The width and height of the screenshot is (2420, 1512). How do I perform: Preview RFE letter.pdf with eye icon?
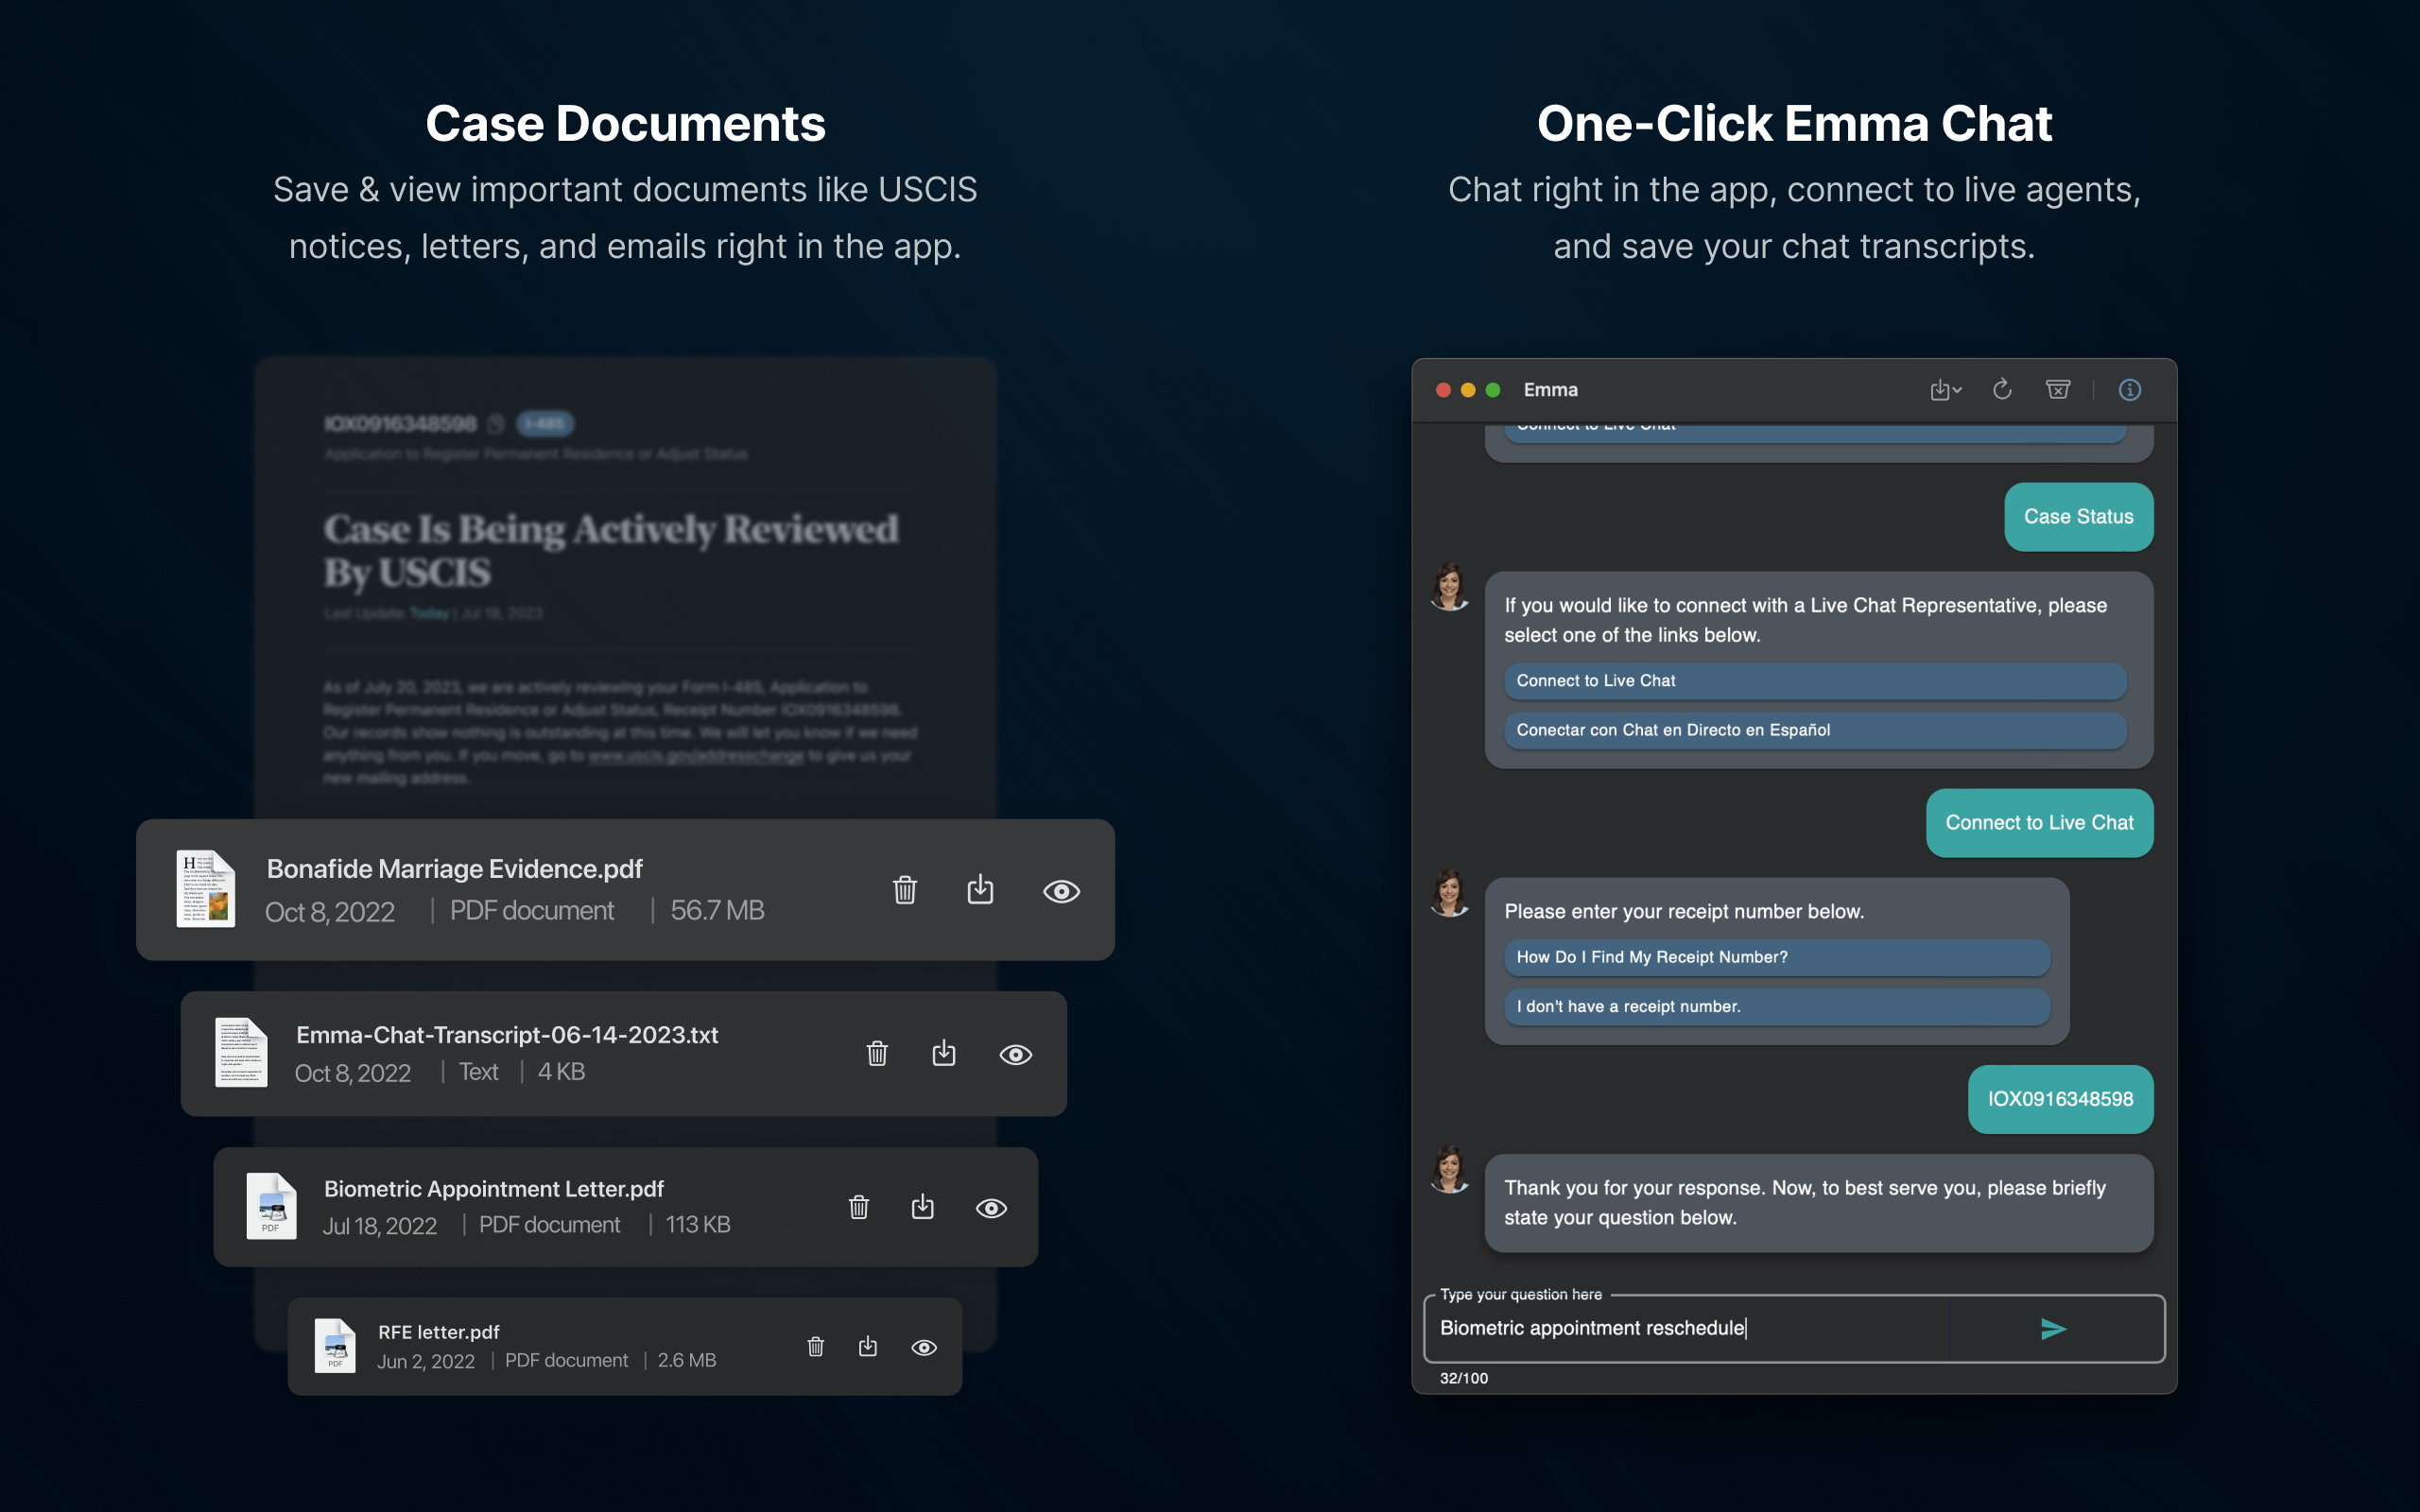[x=924, y=1348]
